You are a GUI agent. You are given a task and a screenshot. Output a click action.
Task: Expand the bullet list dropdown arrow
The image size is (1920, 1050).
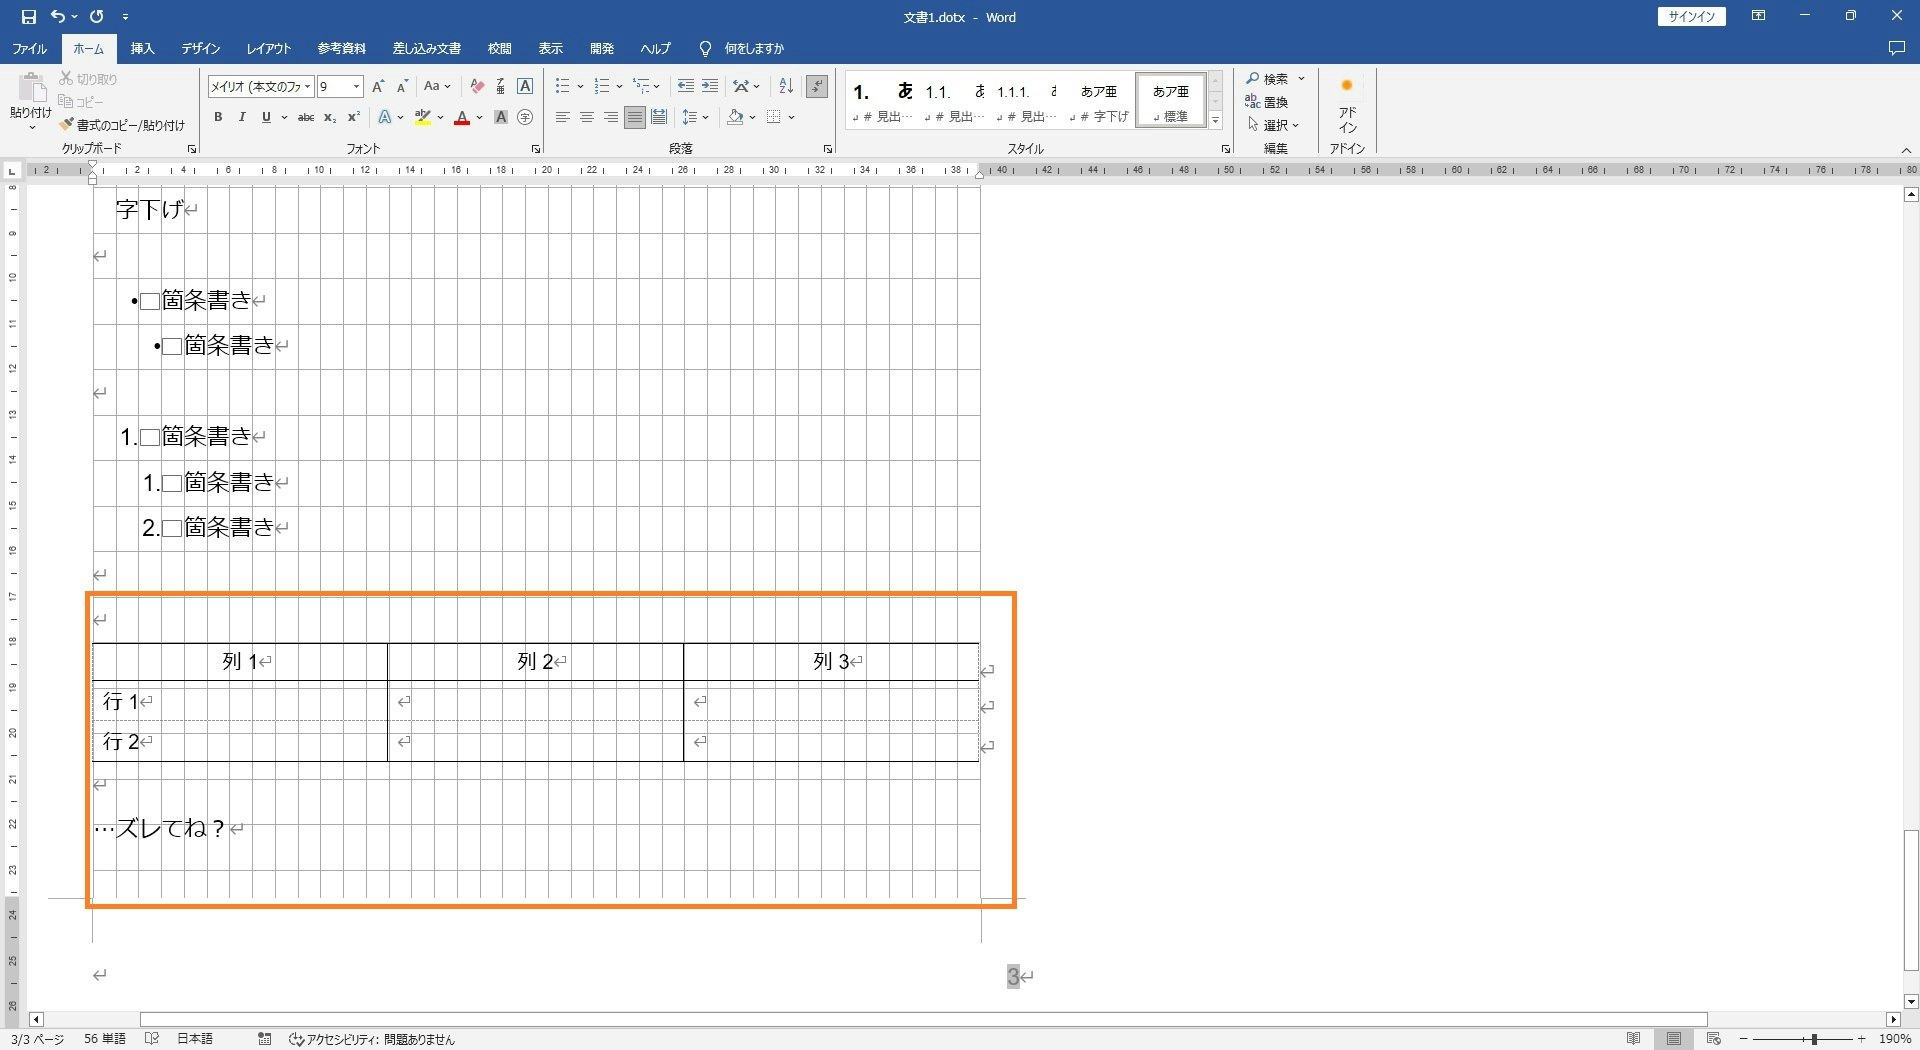point(580,86)
